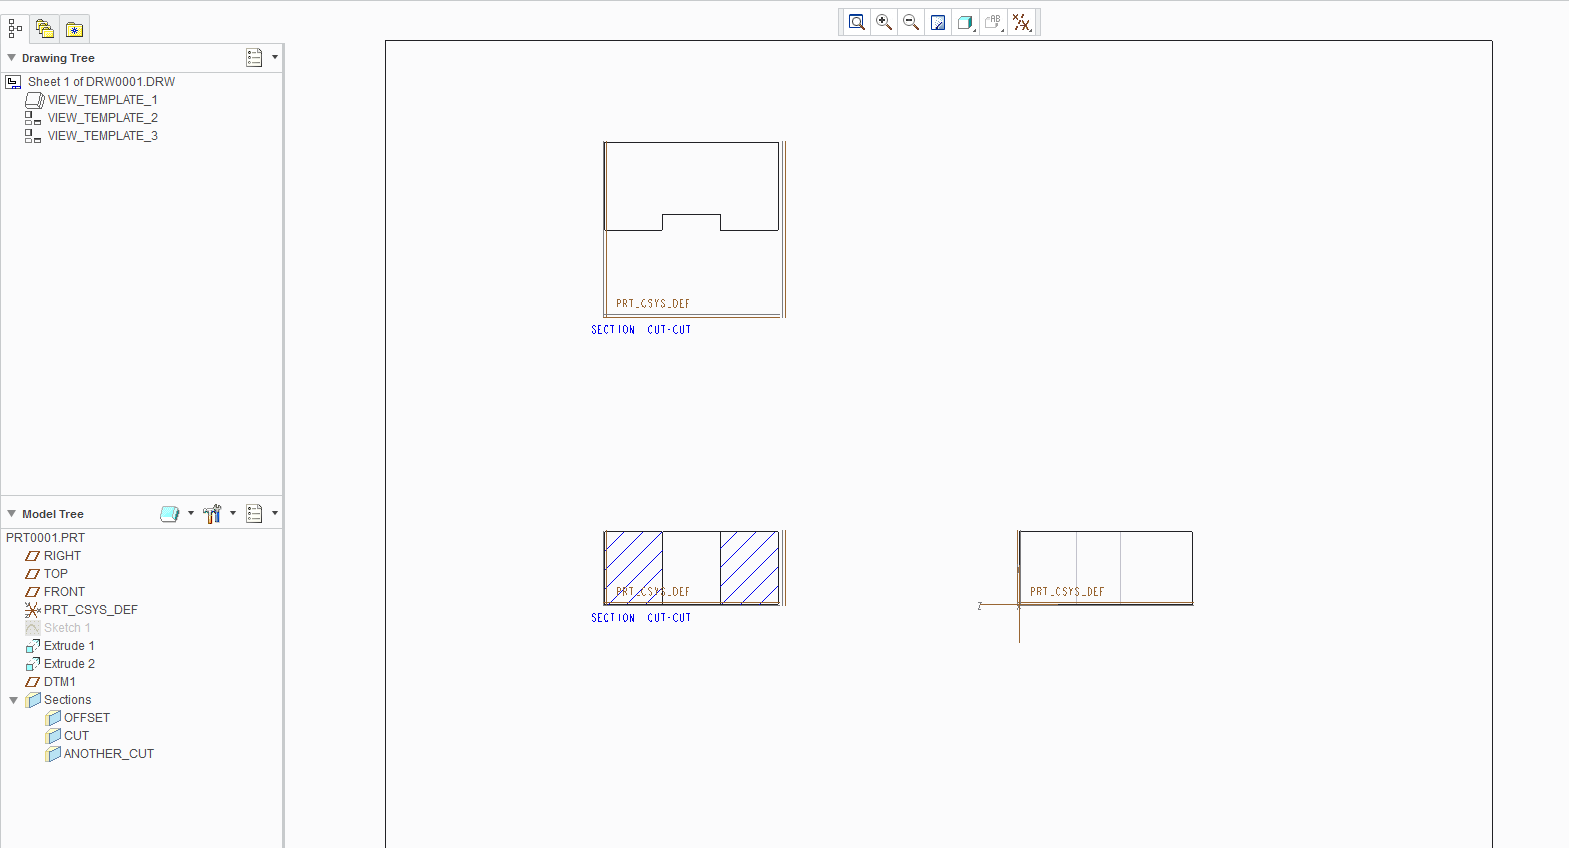Viewport: 1569px width, 848px height.
Task: Click the Model Tree show icon
Action: pos(170,514)
